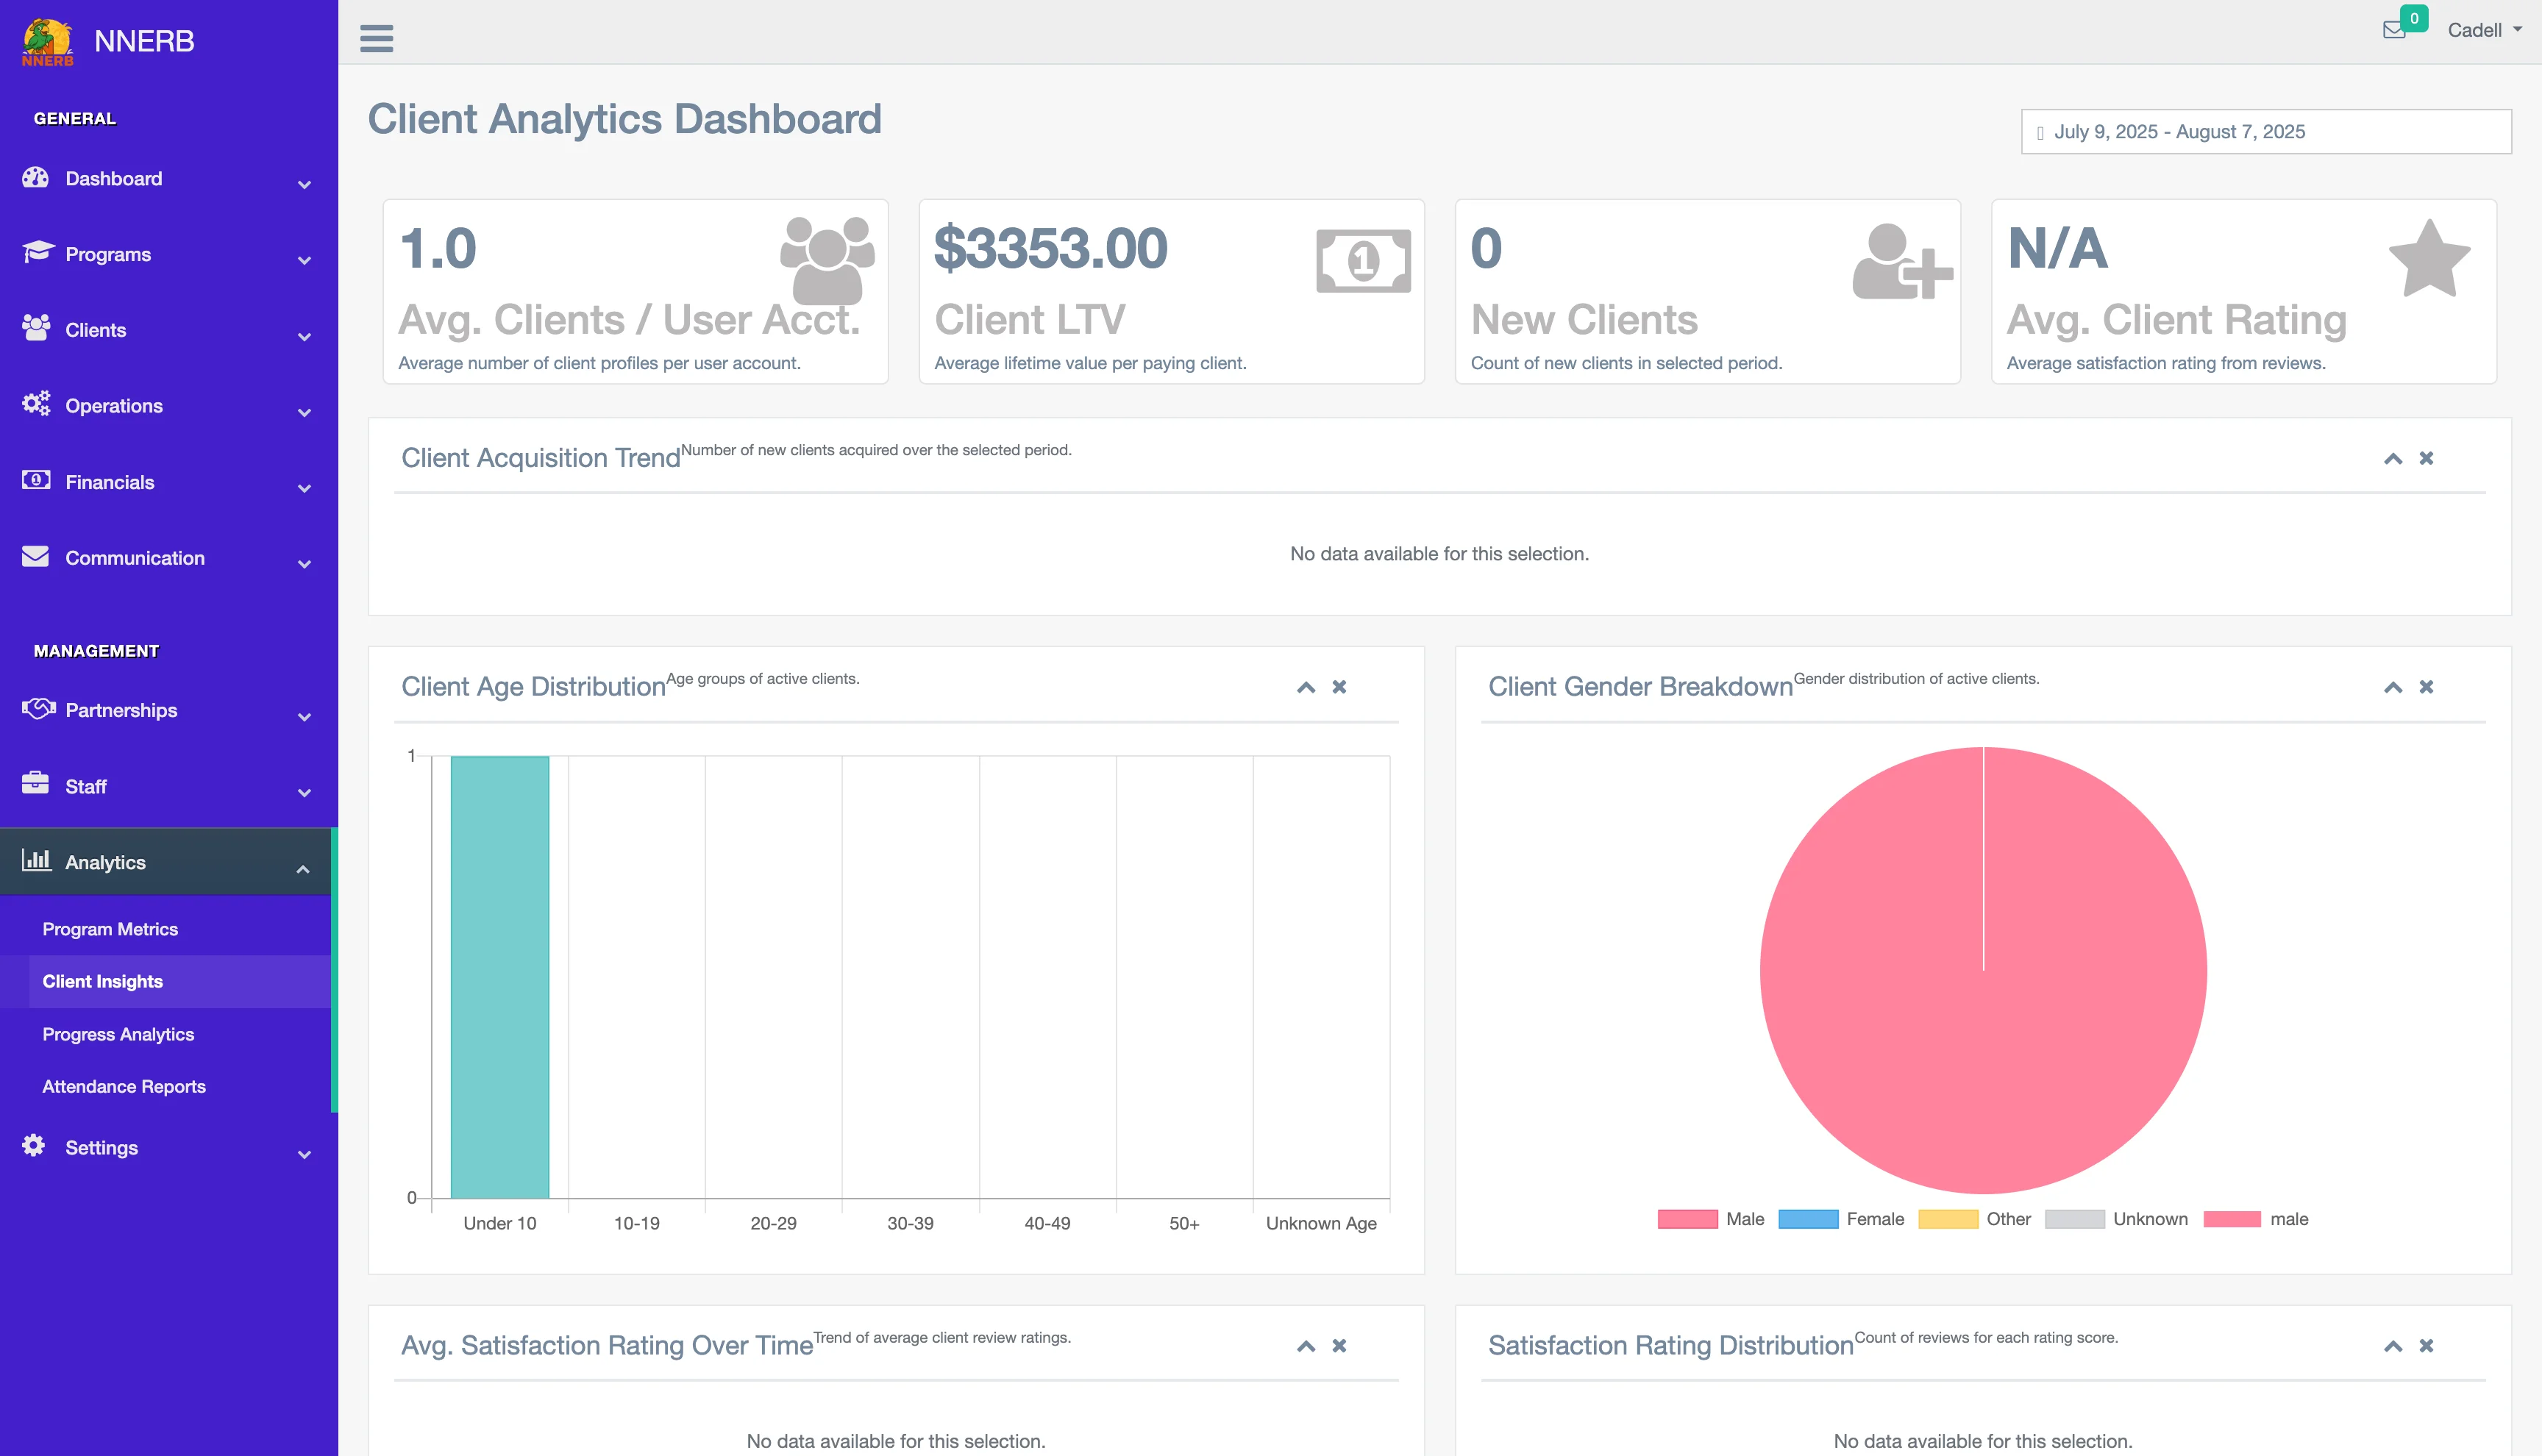Open Program Metrics submenu item
This screenshot has height=1456, width=2542.
110,929
